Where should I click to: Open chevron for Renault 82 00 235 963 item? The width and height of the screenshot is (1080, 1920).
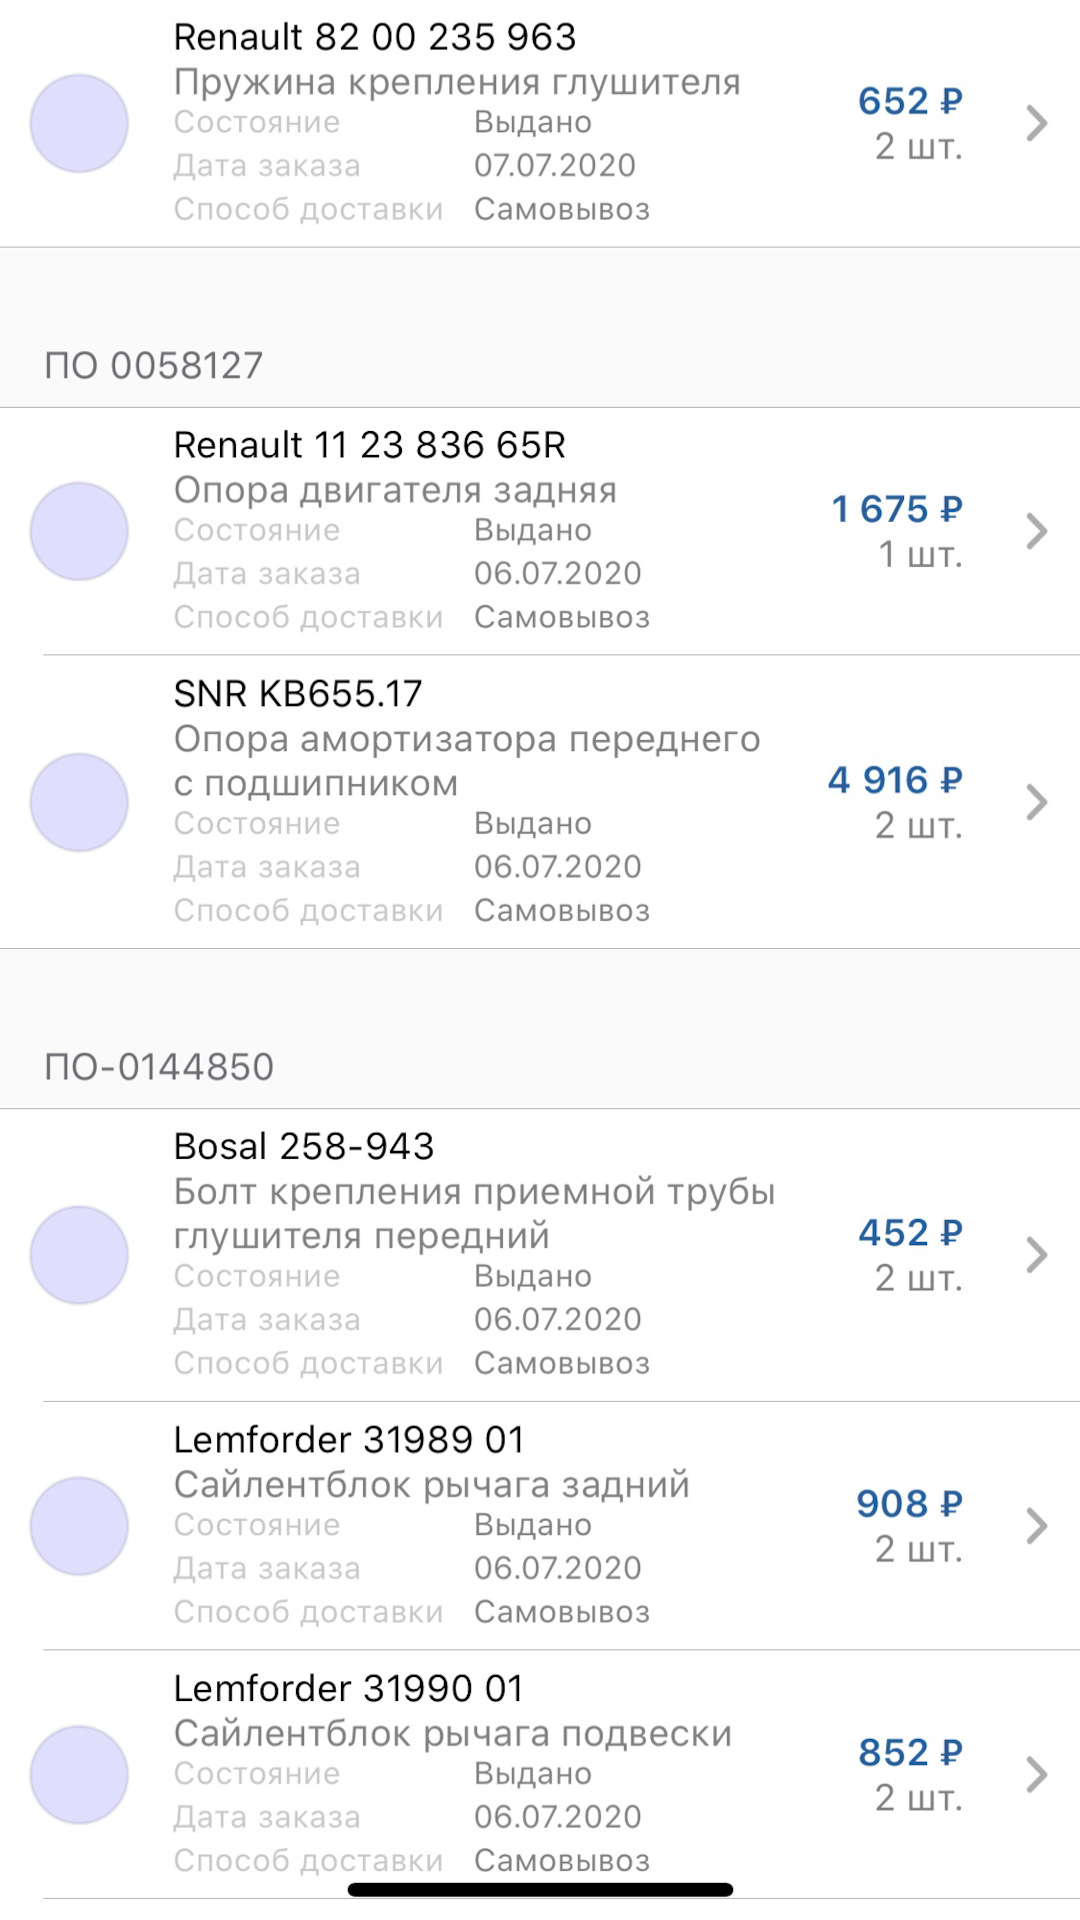1037,123
